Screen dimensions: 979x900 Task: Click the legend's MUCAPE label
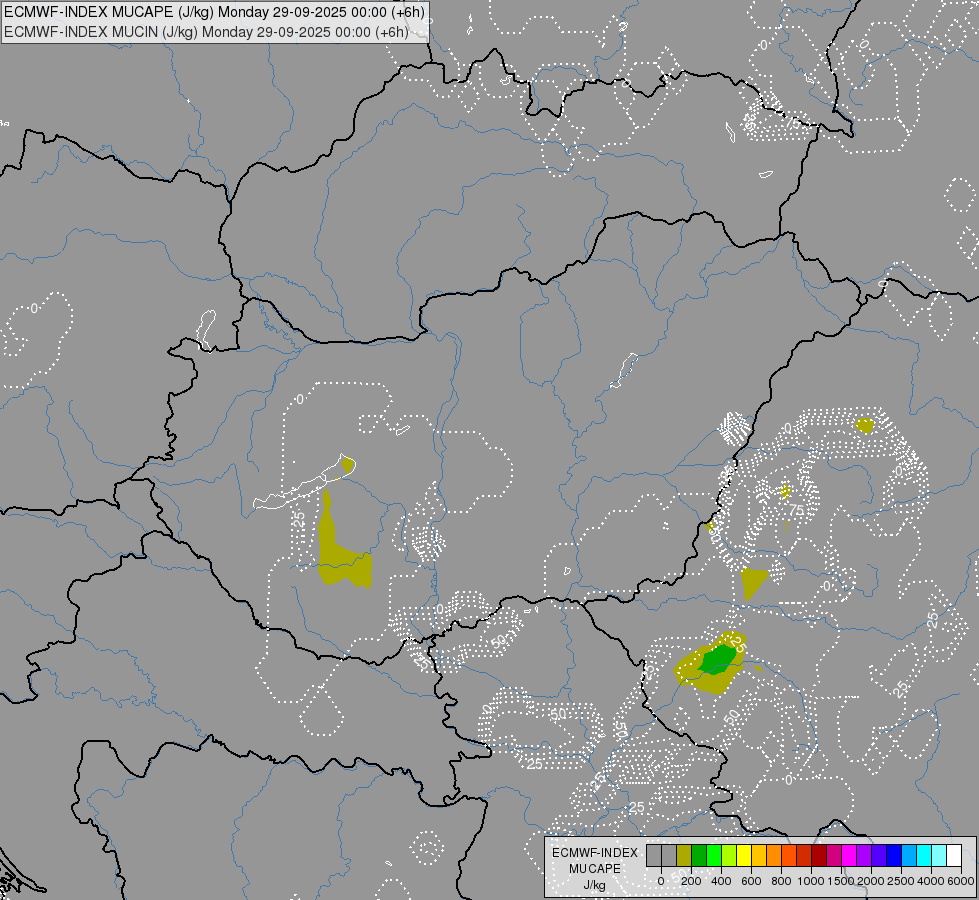click(x=595, y=869)
